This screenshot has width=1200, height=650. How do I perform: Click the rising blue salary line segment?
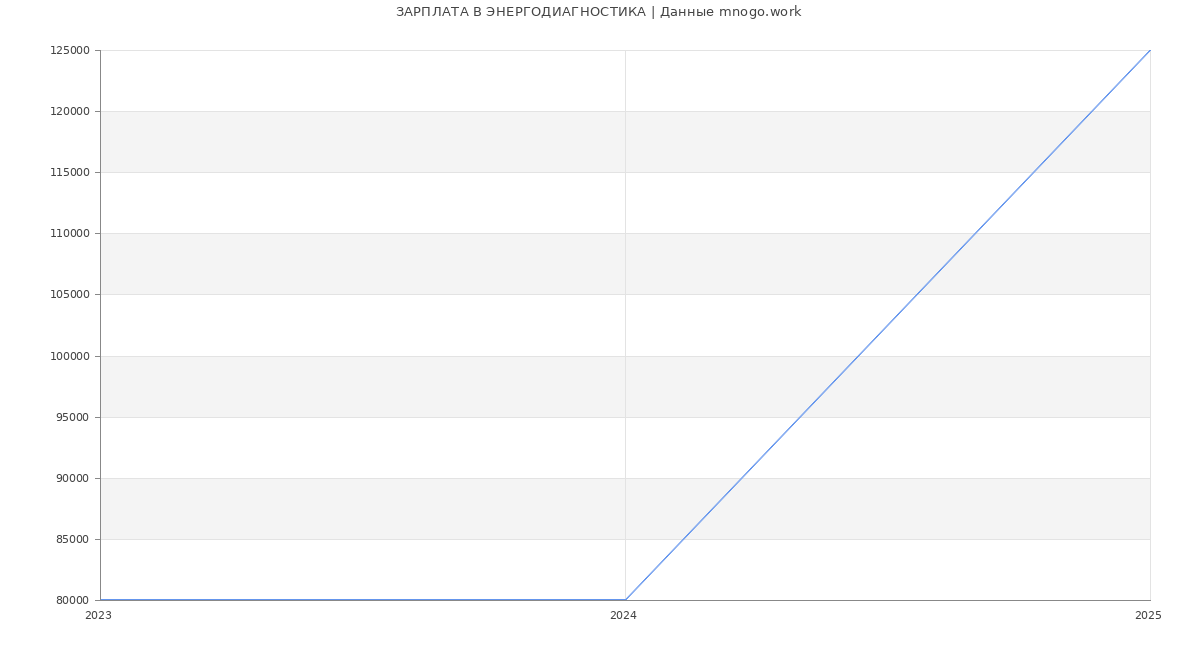[x=888, y=325]
